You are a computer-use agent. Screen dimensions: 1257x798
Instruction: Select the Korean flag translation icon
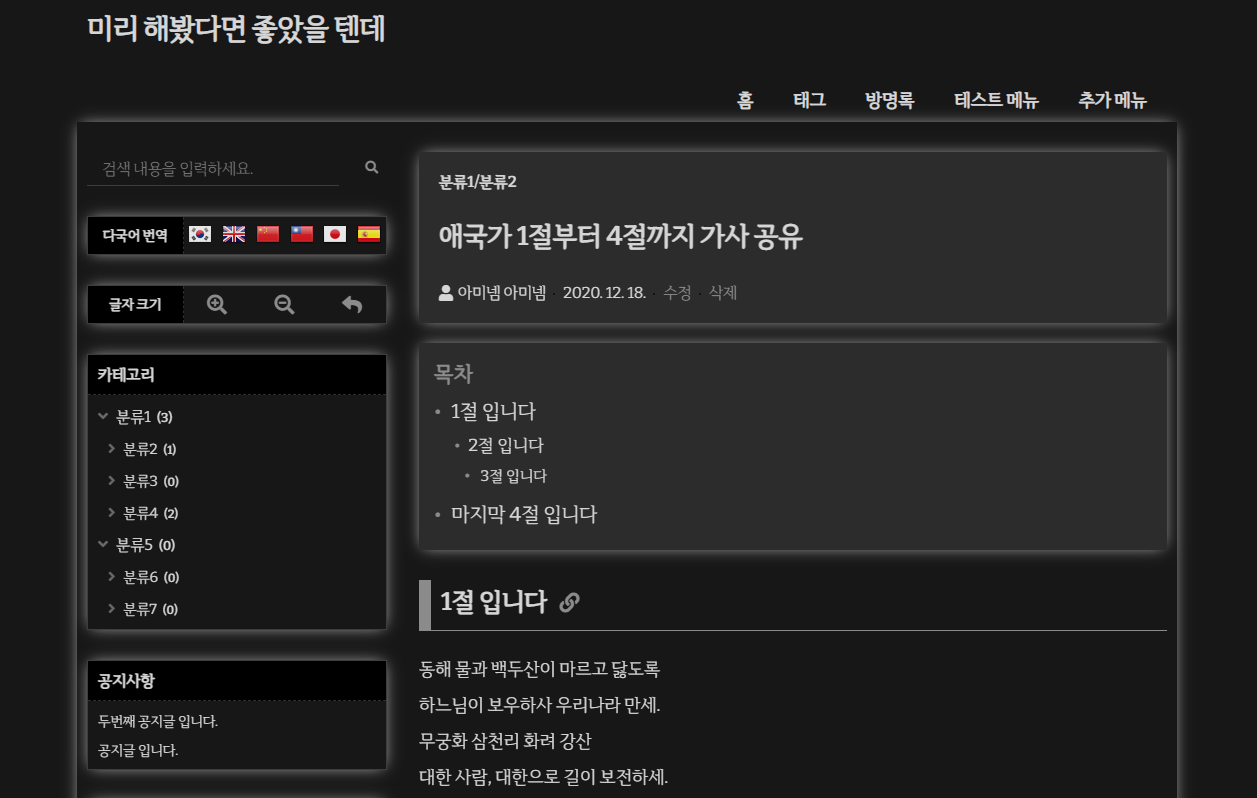[200, 234]
